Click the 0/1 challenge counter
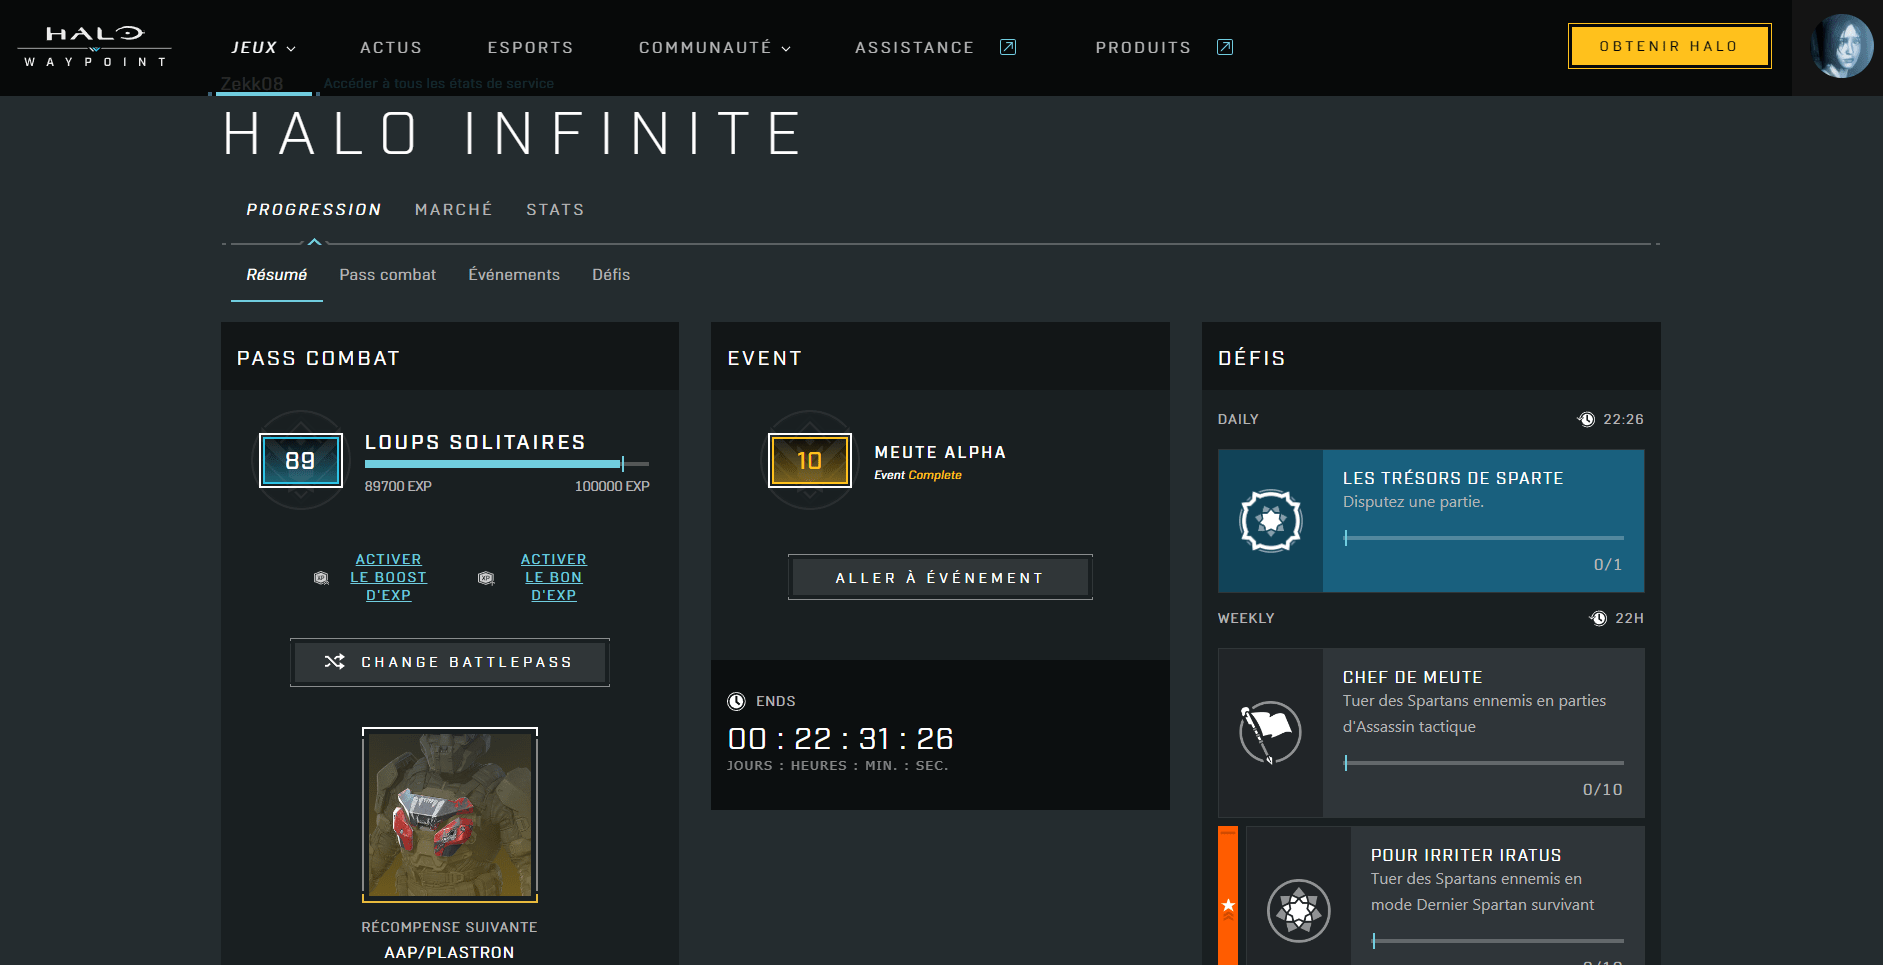The image size is (1883, 965). (x=1608, y=565)
